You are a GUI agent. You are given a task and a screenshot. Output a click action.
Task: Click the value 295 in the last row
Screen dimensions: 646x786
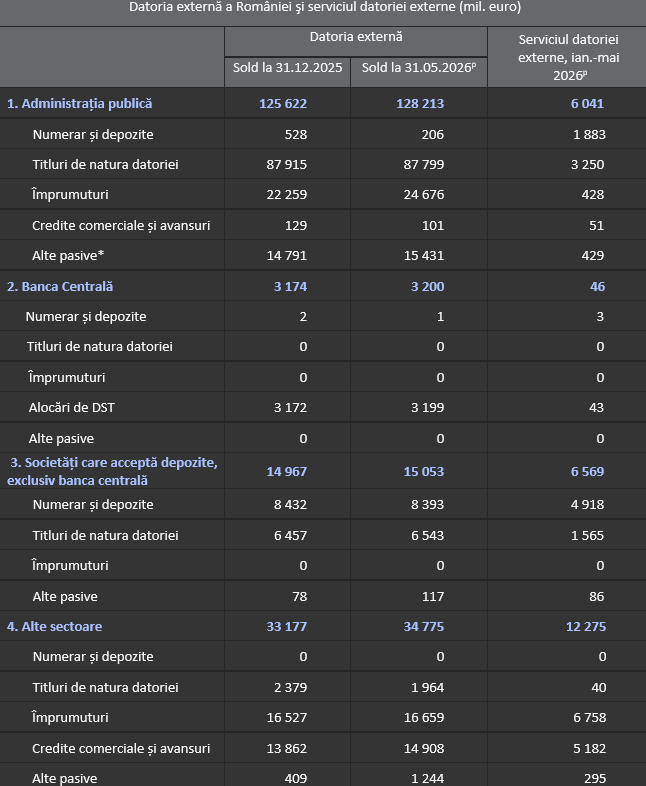tap(595, 778)
